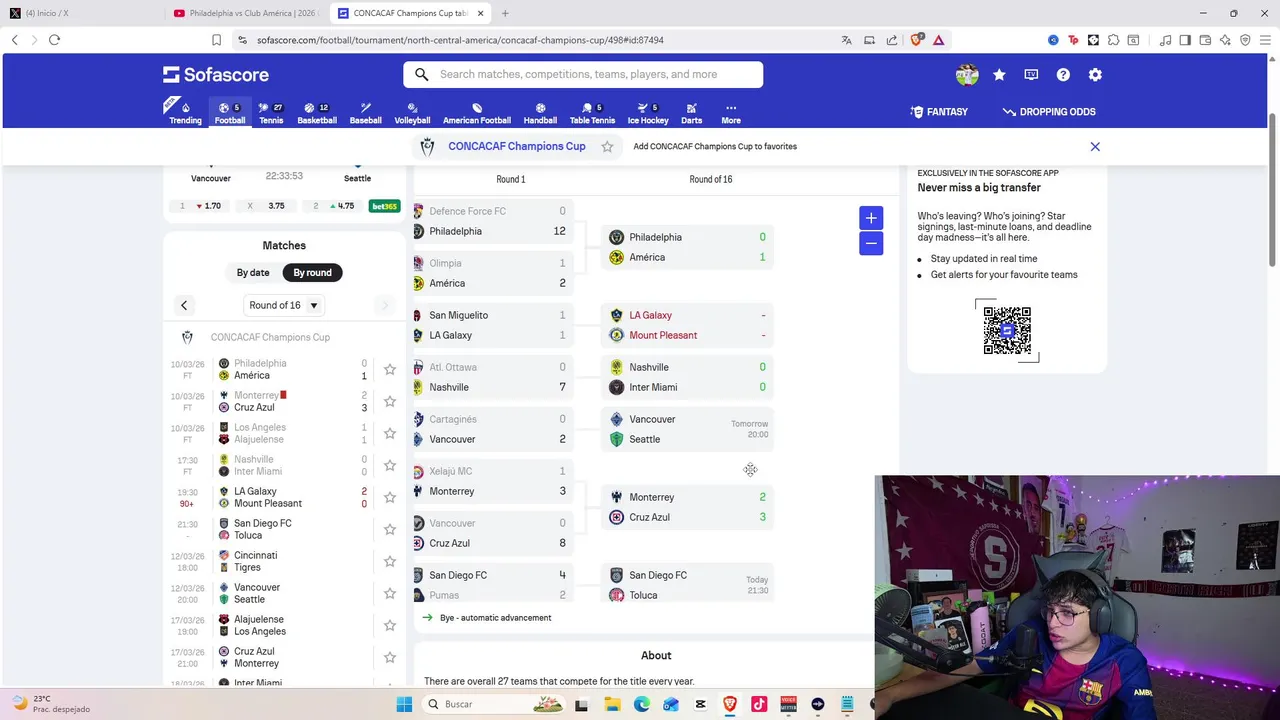Open Sofascore settings gear
Viewport: 1280px width, 720px height.
pos(1095,75)
